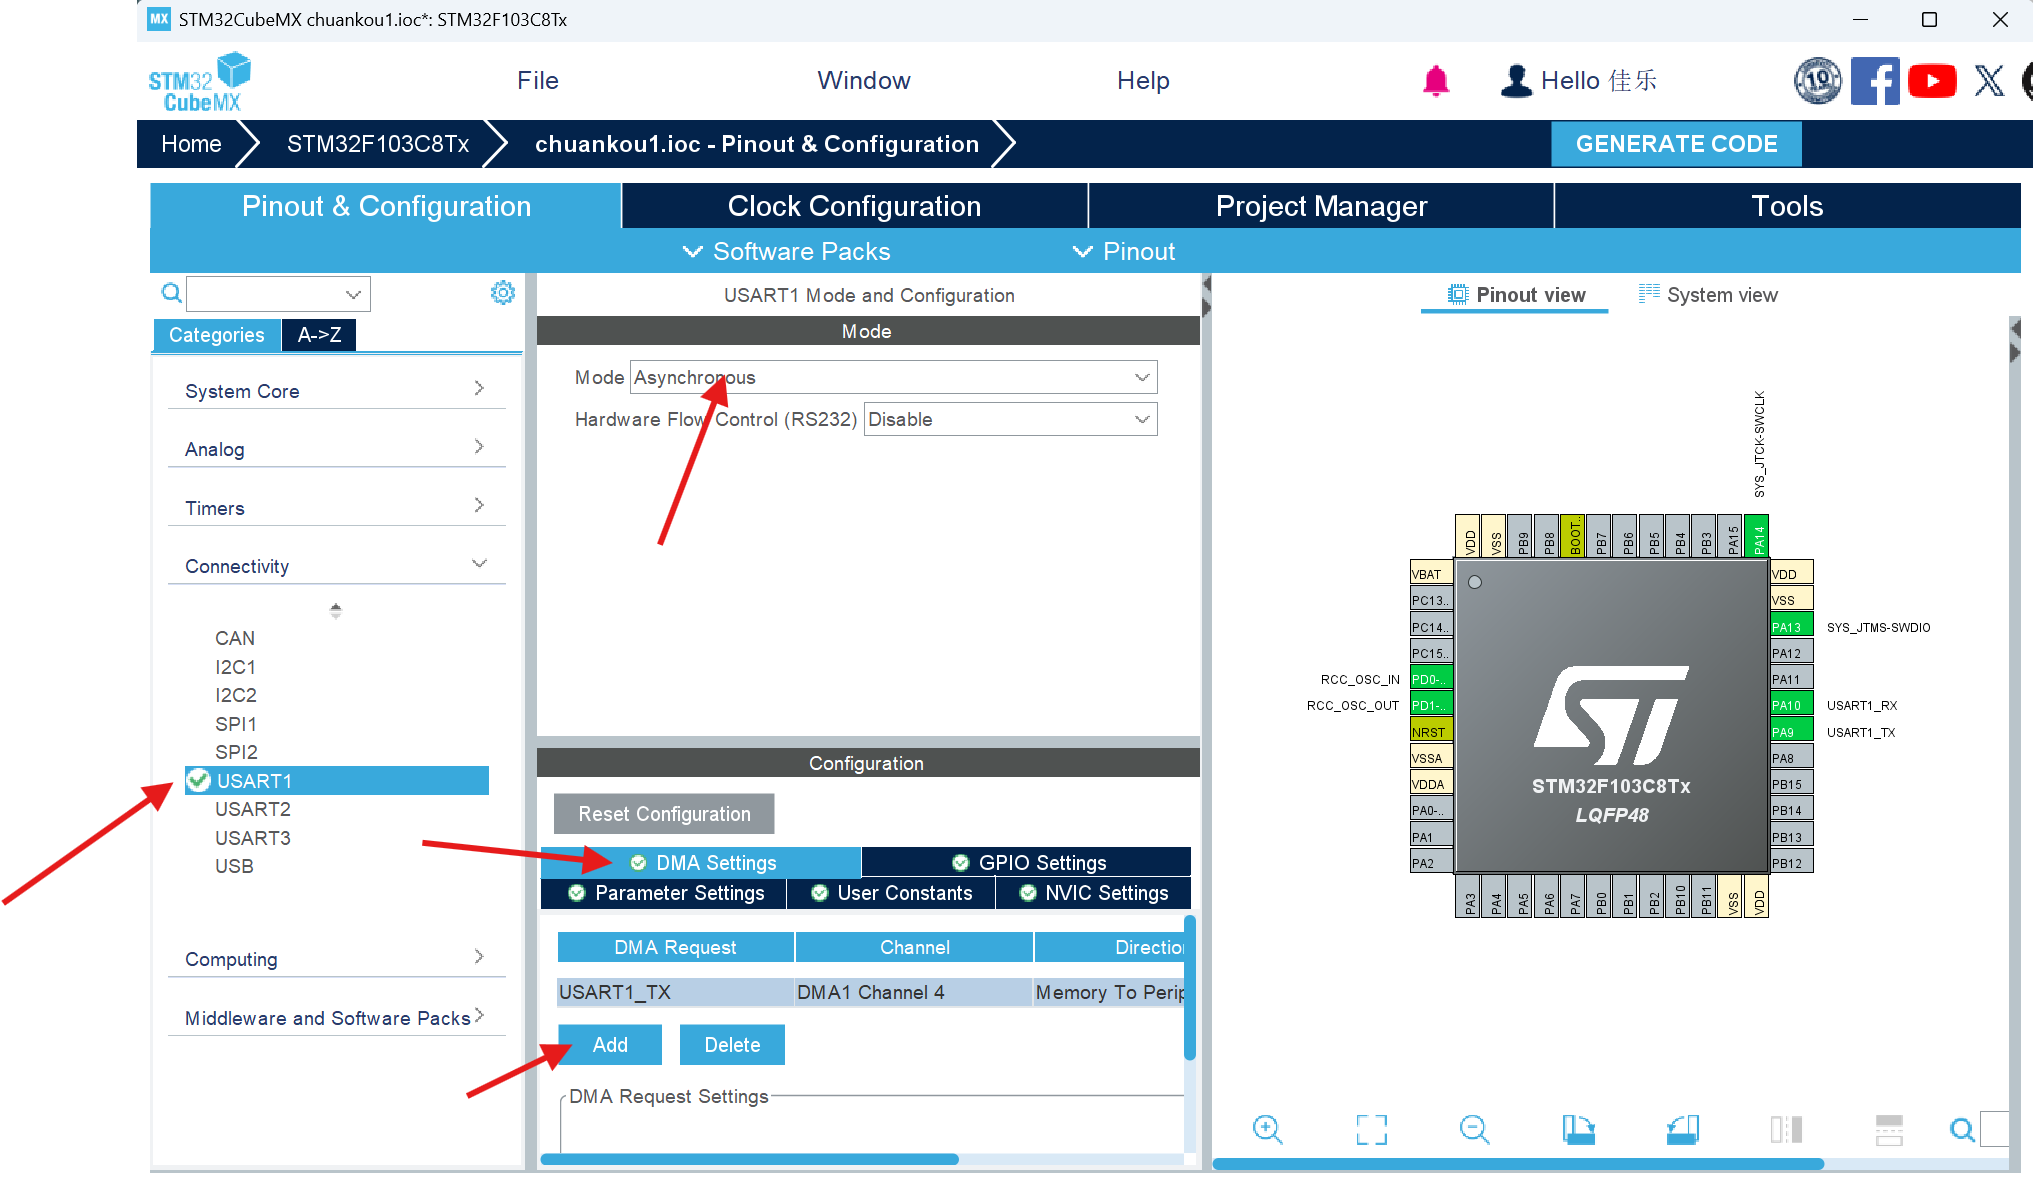Rotate the chip clockwise
2033x1179 pixels.
[x=1579, y=1129]
